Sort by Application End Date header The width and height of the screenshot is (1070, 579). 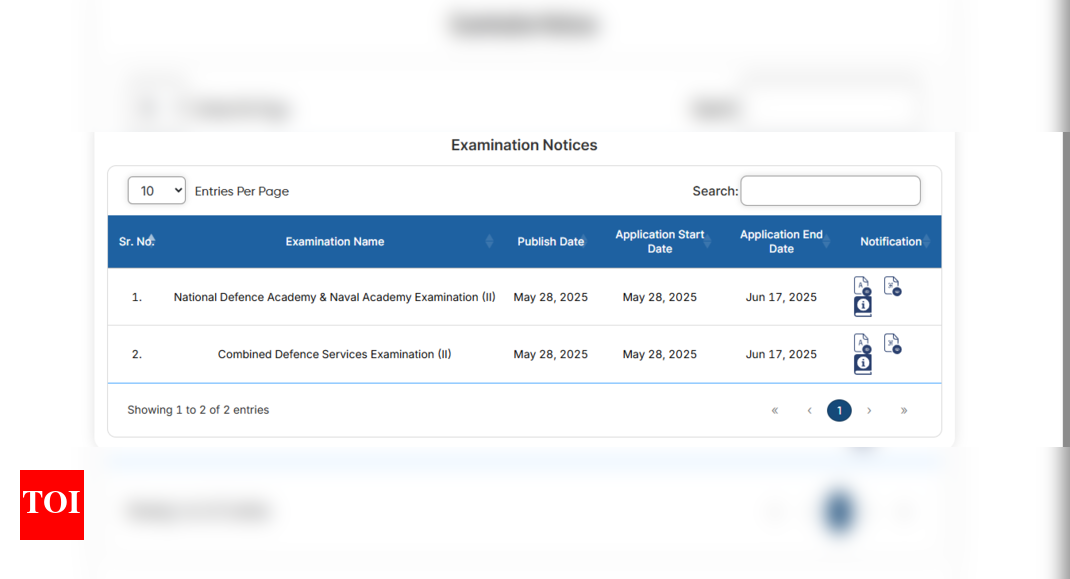tap(781, 241)
